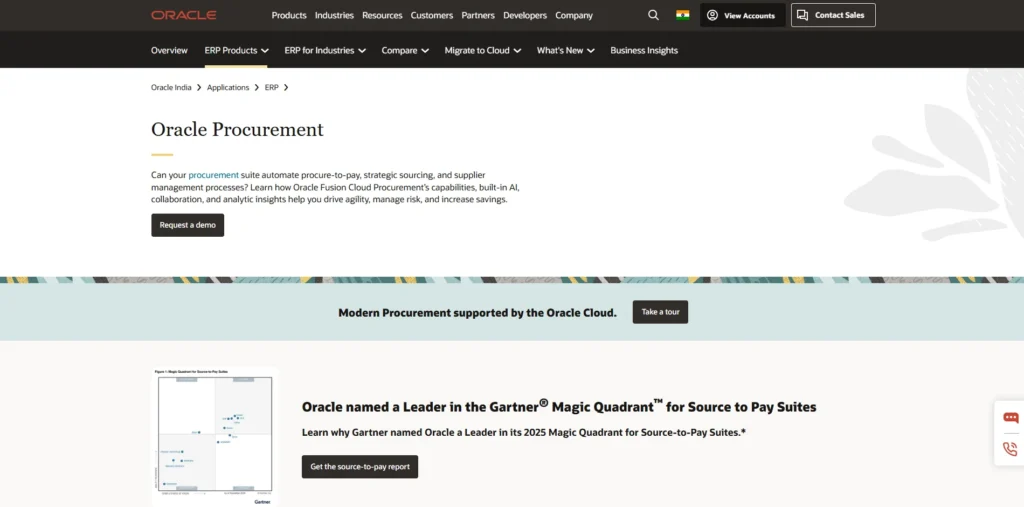
Task: Expand the Migrate to Cloud dropdown
Action: pos(483,50)
